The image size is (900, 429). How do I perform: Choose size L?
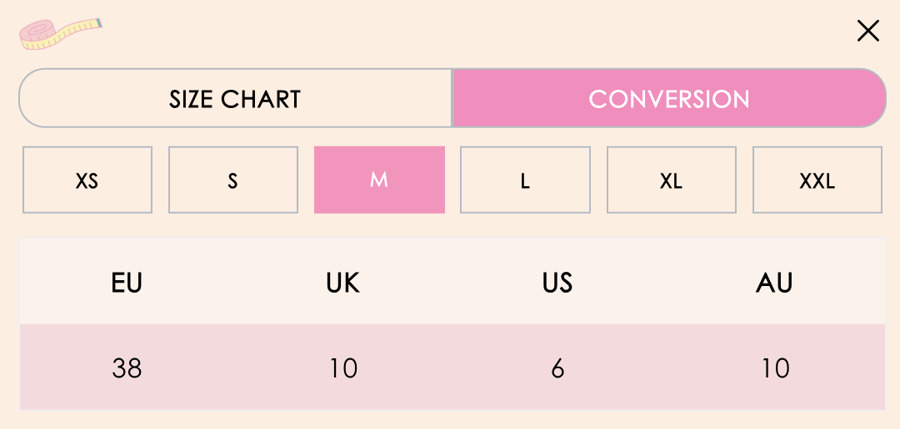pos(525,181)
